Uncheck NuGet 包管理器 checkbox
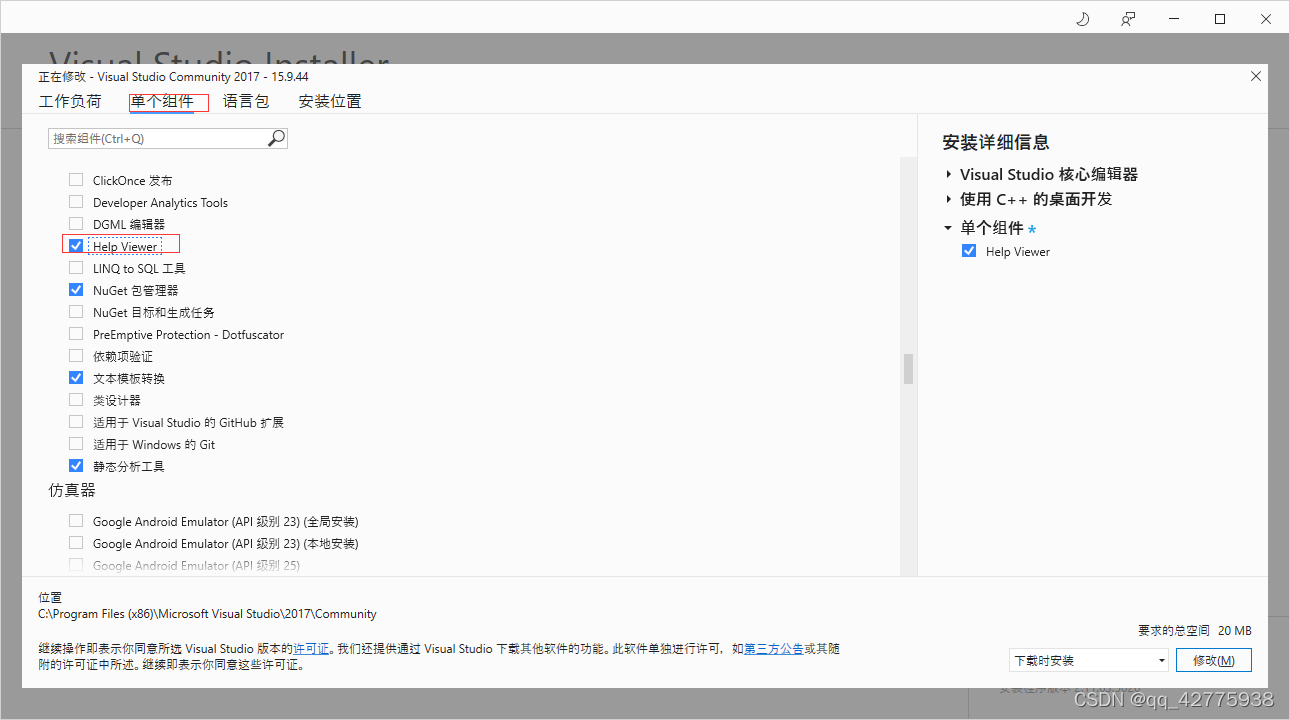 [x=76, y=290]
